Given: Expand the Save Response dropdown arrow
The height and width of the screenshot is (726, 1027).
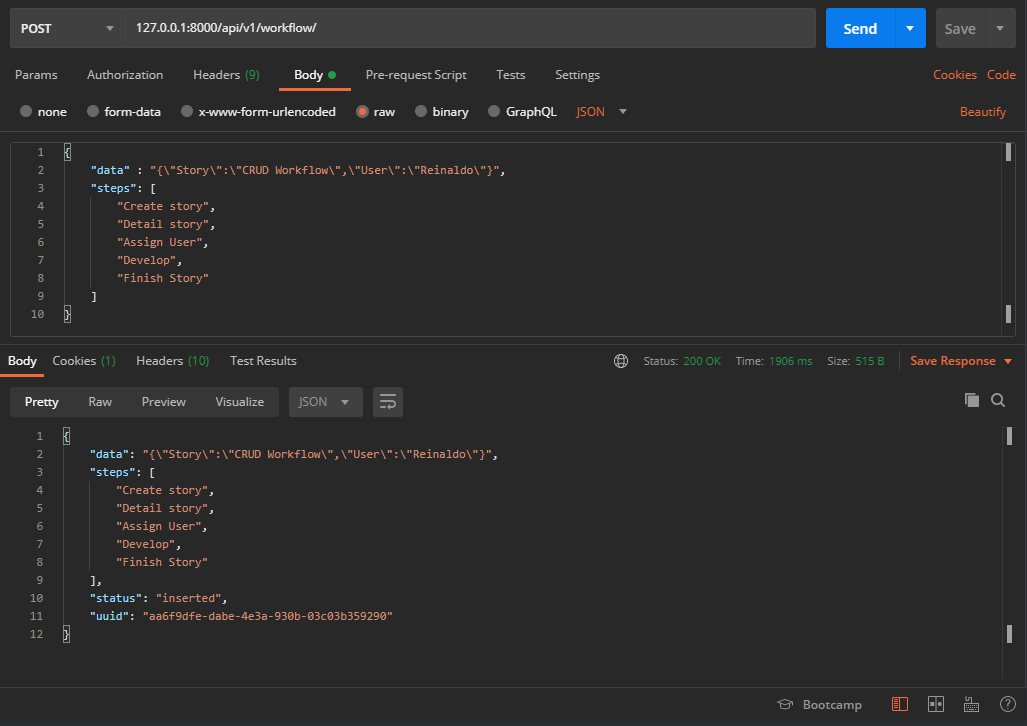Looking at the screenshot, I should [1008, 361].
